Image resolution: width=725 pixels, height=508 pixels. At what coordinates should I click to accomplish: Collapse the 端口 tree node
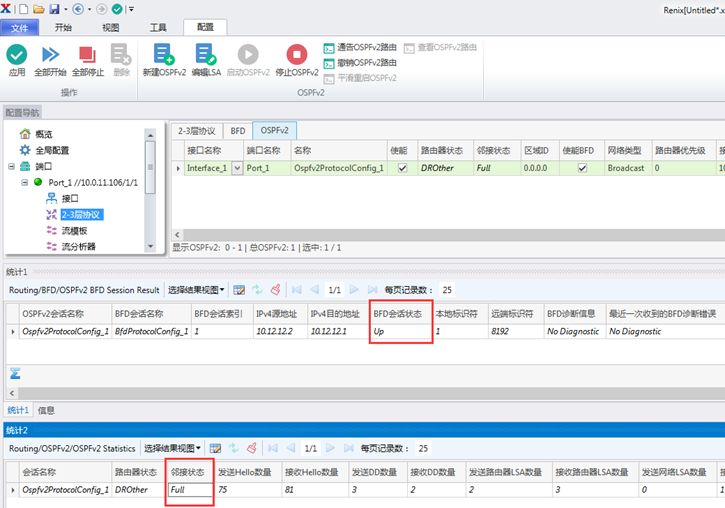11,166
